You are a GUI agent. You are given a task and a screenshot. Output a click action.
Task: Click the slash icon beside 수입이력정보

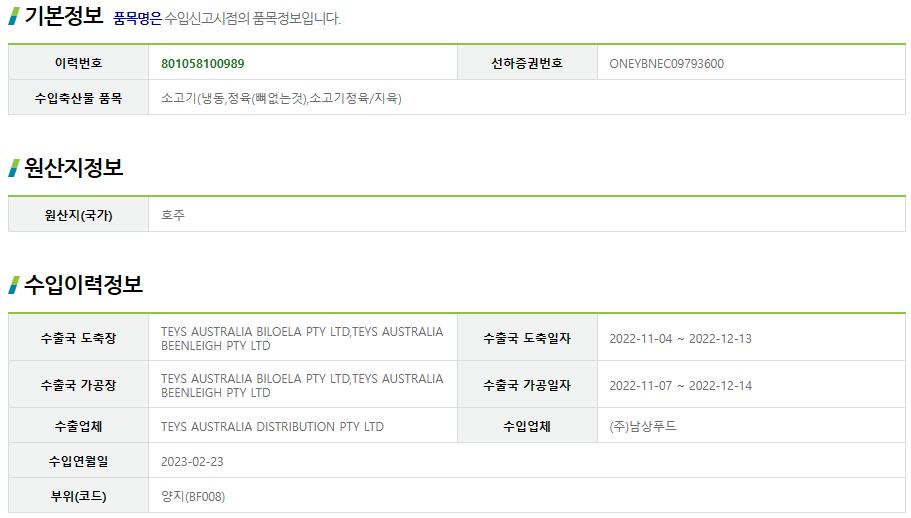14,285
